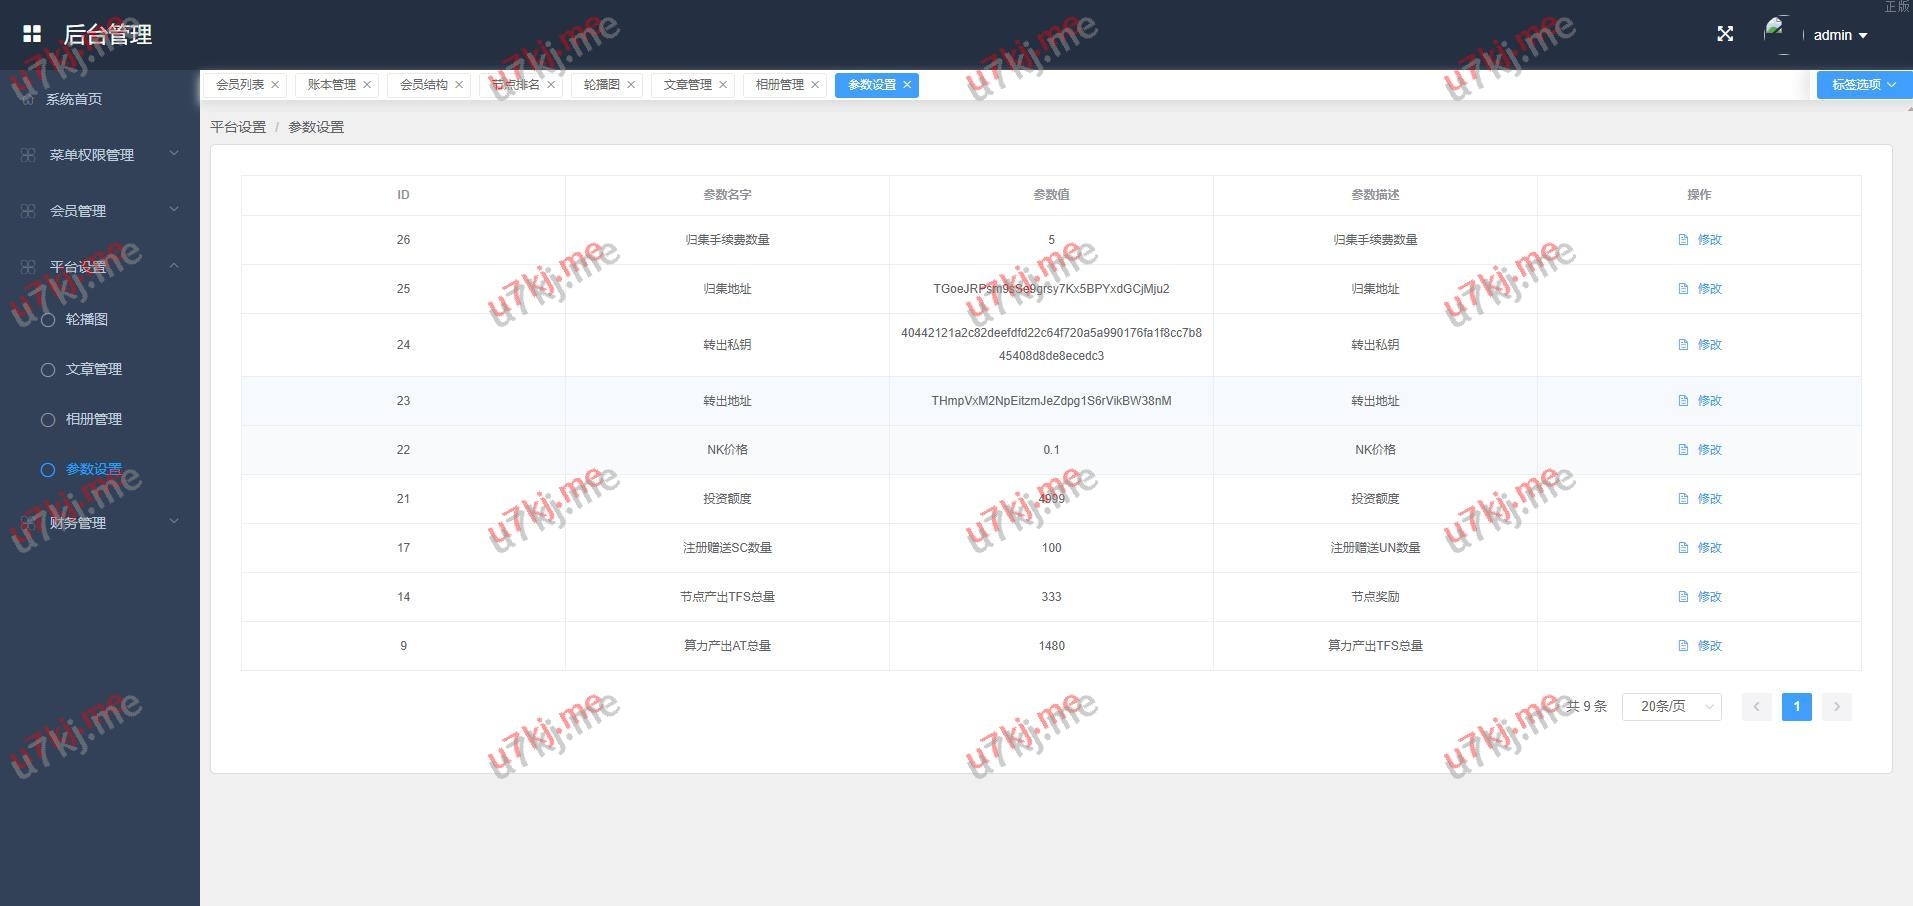Toggle fullscreen with the expand icon
Image resolution: width=1913 pixels, height=906 pixels.
1725,34
